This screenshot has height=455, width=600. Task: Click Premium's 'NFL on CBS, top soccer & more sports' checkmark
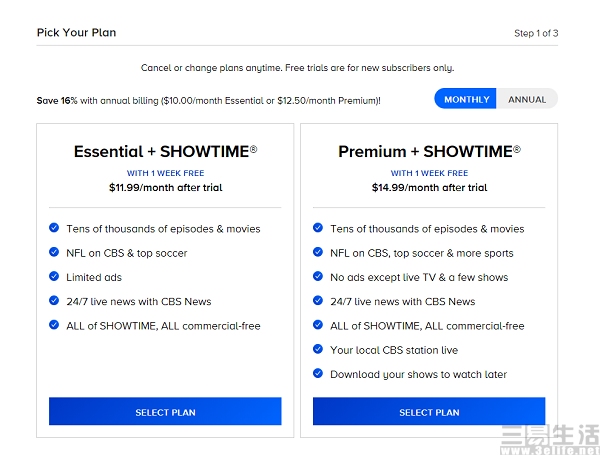click(318, 252)
